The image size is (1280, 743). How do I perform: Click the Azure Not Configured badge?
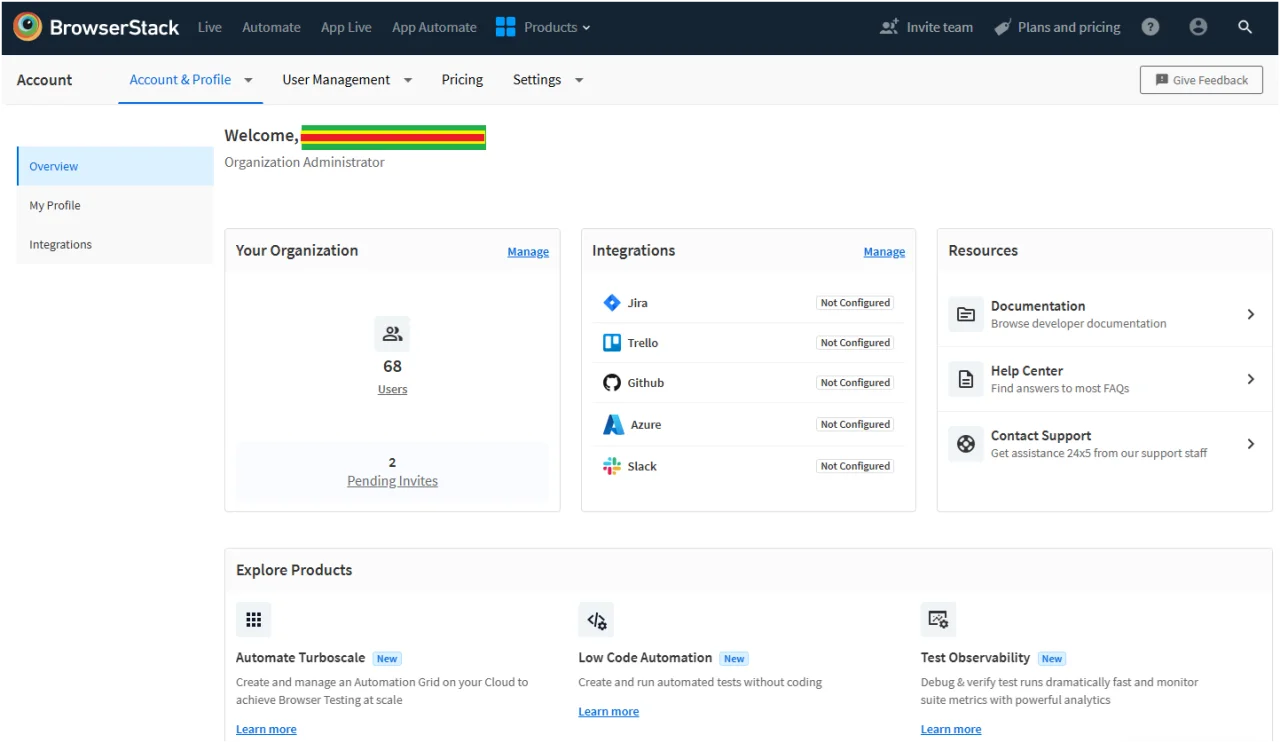point(855,425)
